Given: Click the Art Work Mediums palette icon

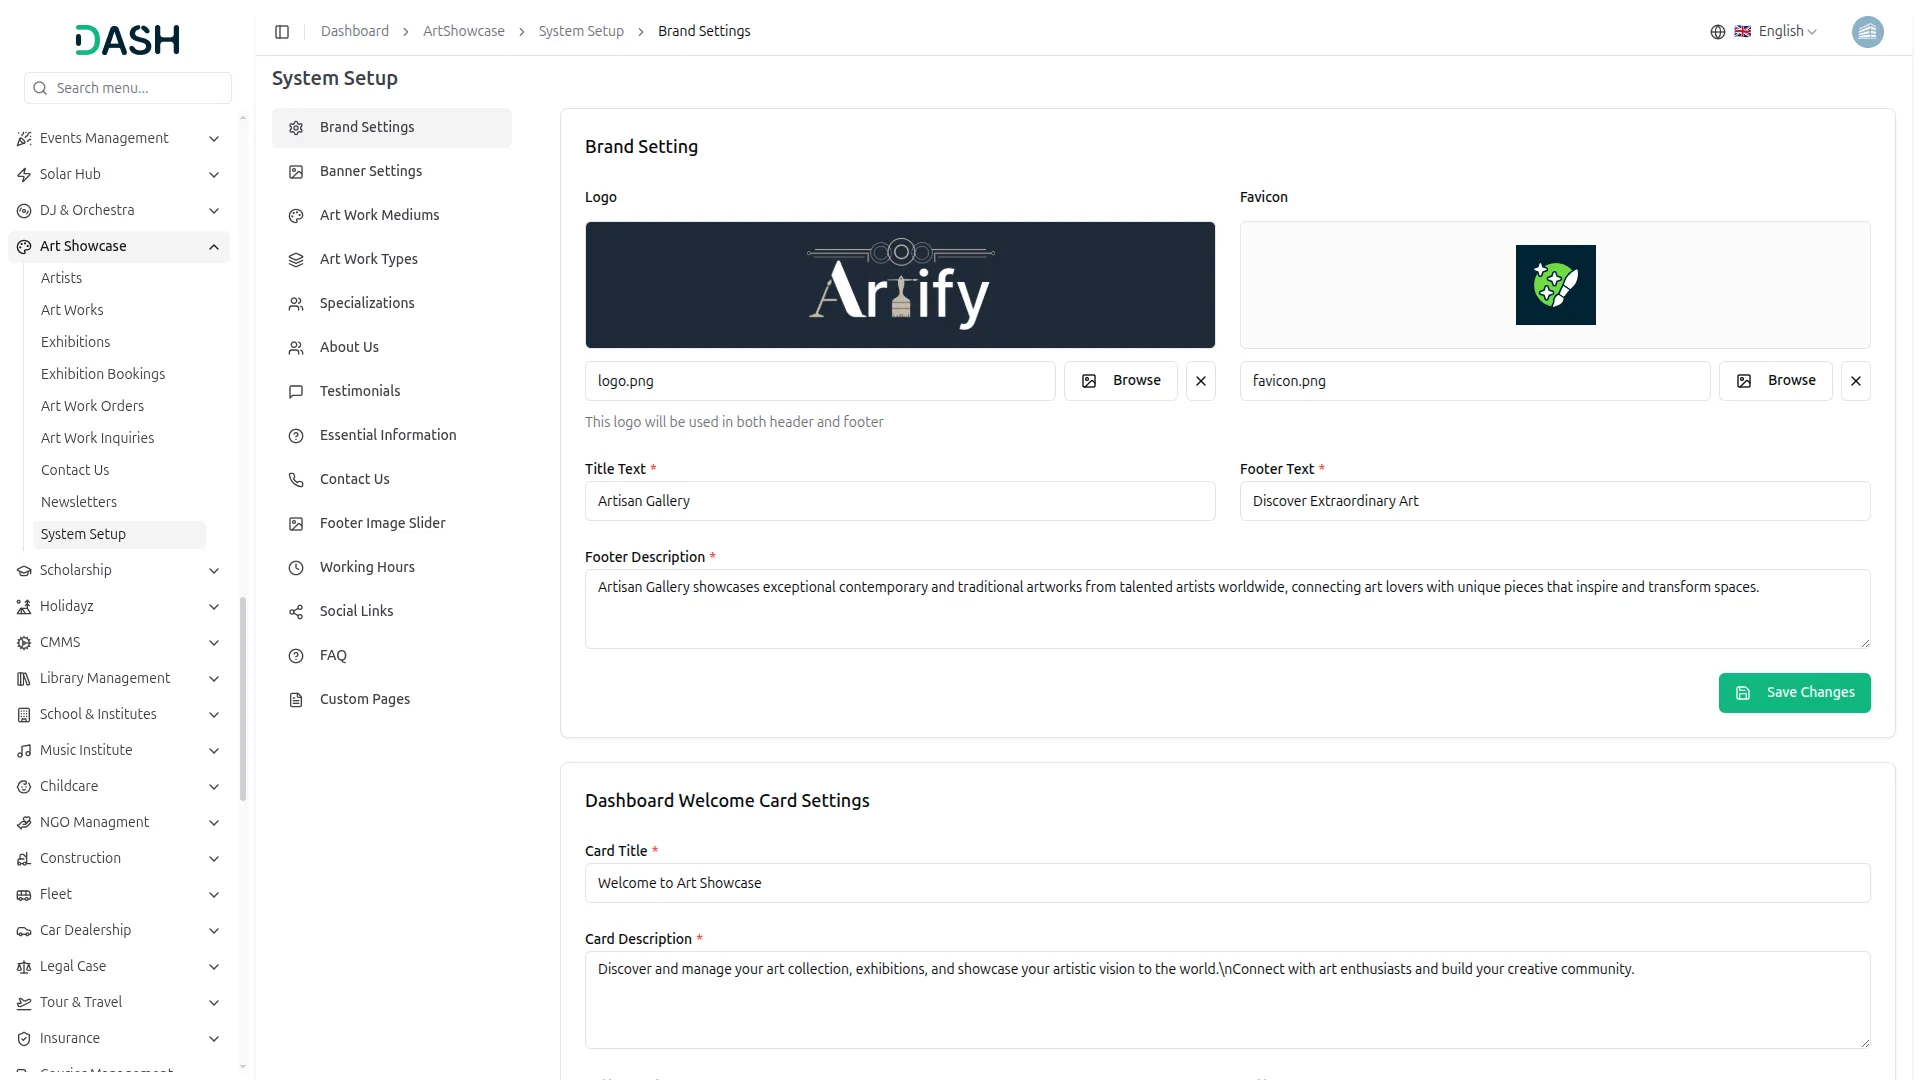Looking at the screenshot, I should pyautogui.click(x=296, y=216).
